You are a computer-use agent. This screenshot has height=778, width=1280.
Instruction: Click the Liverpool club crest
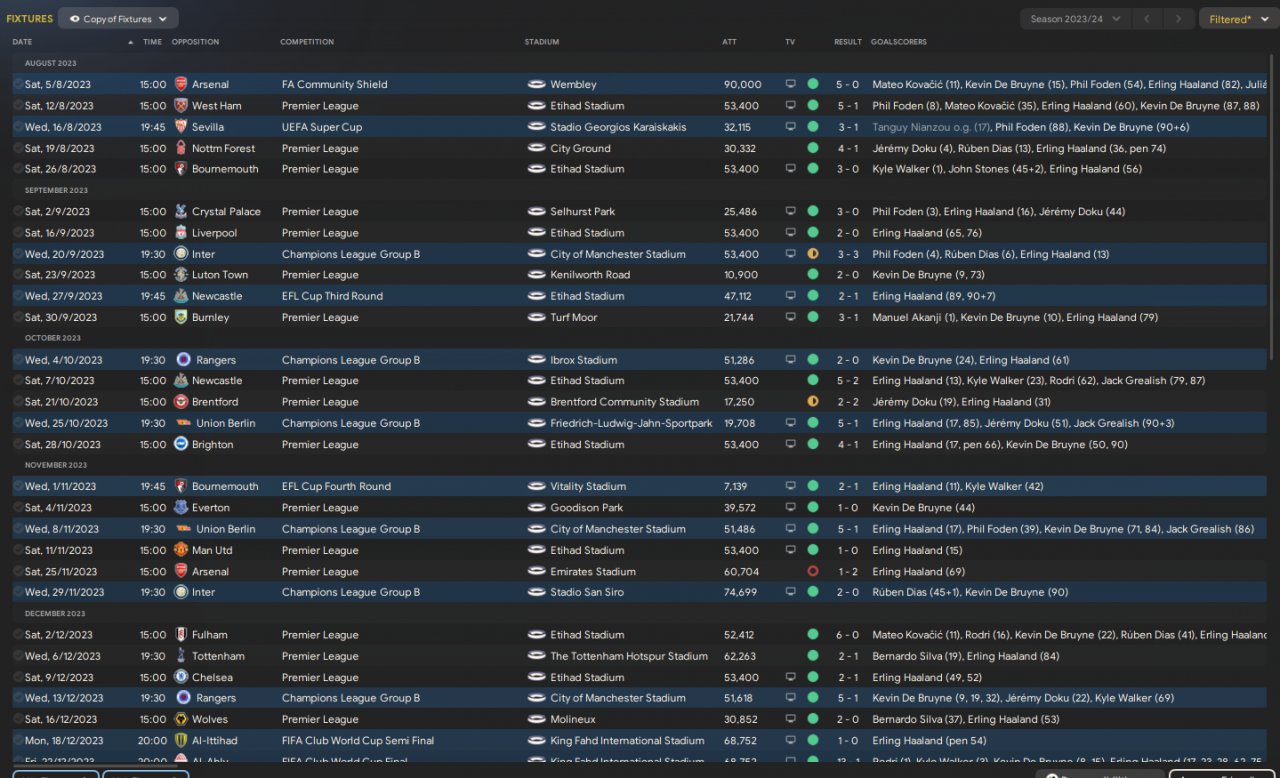181,233
